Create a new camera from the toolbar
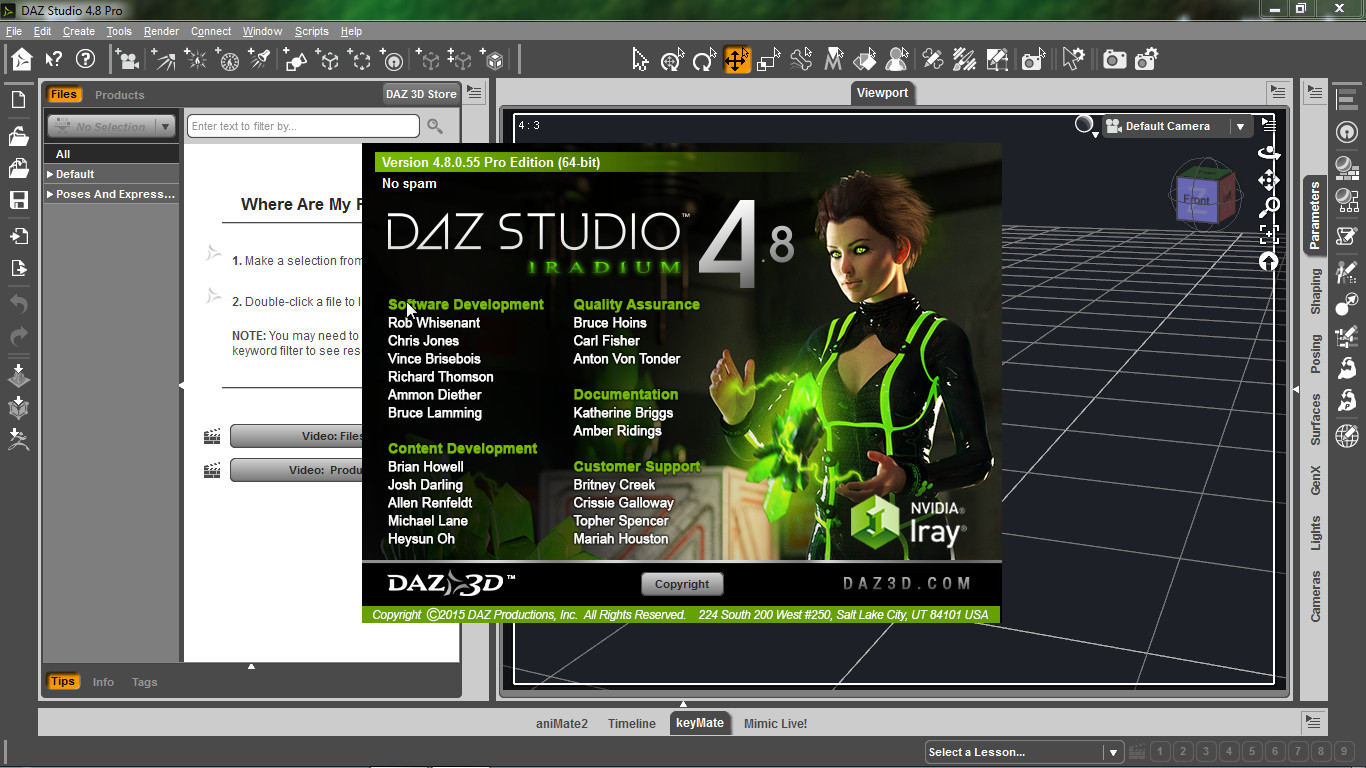1366x768 pixels. pos(129,60)
